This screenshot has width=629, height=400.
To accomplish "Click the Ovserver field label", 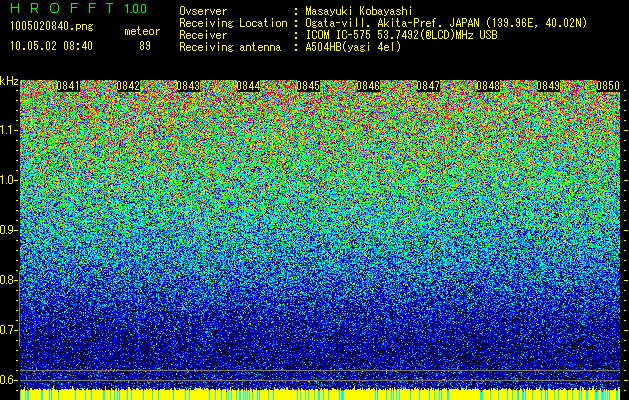I will pos(203,11).
